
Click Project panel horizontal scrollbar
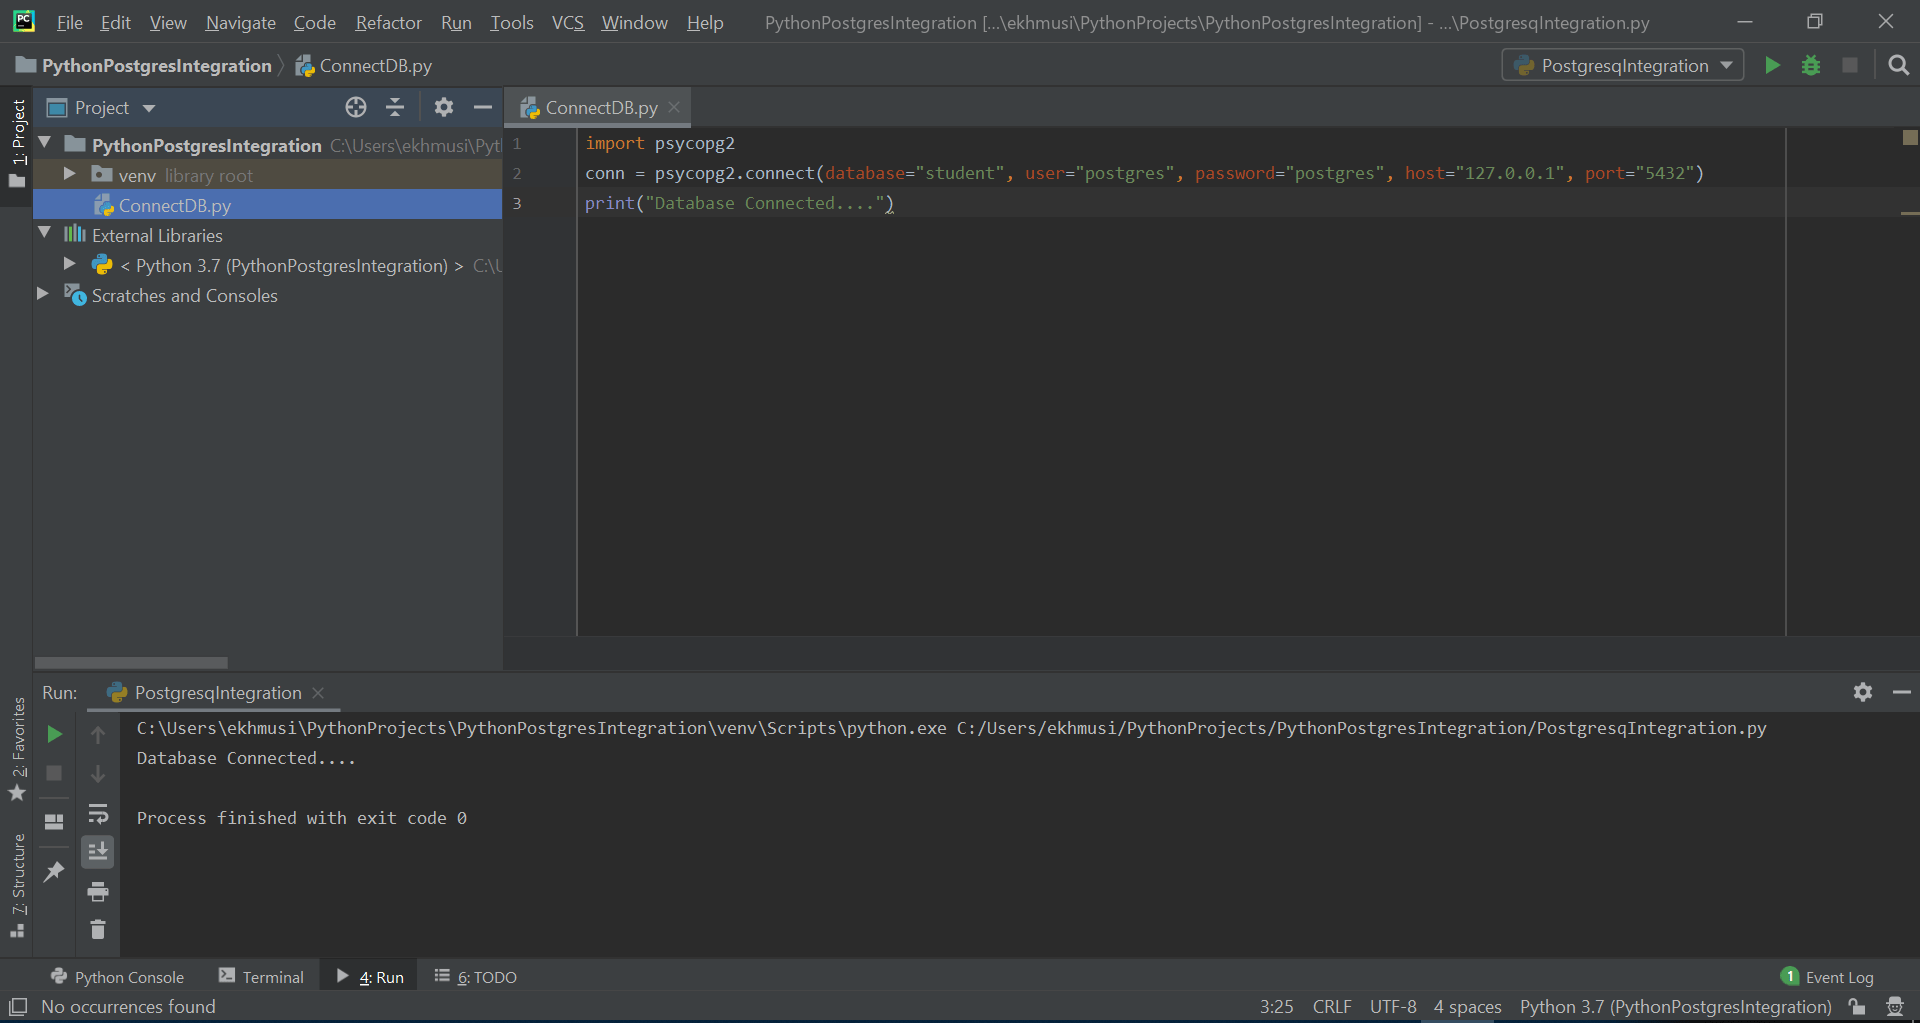(131, 663)
